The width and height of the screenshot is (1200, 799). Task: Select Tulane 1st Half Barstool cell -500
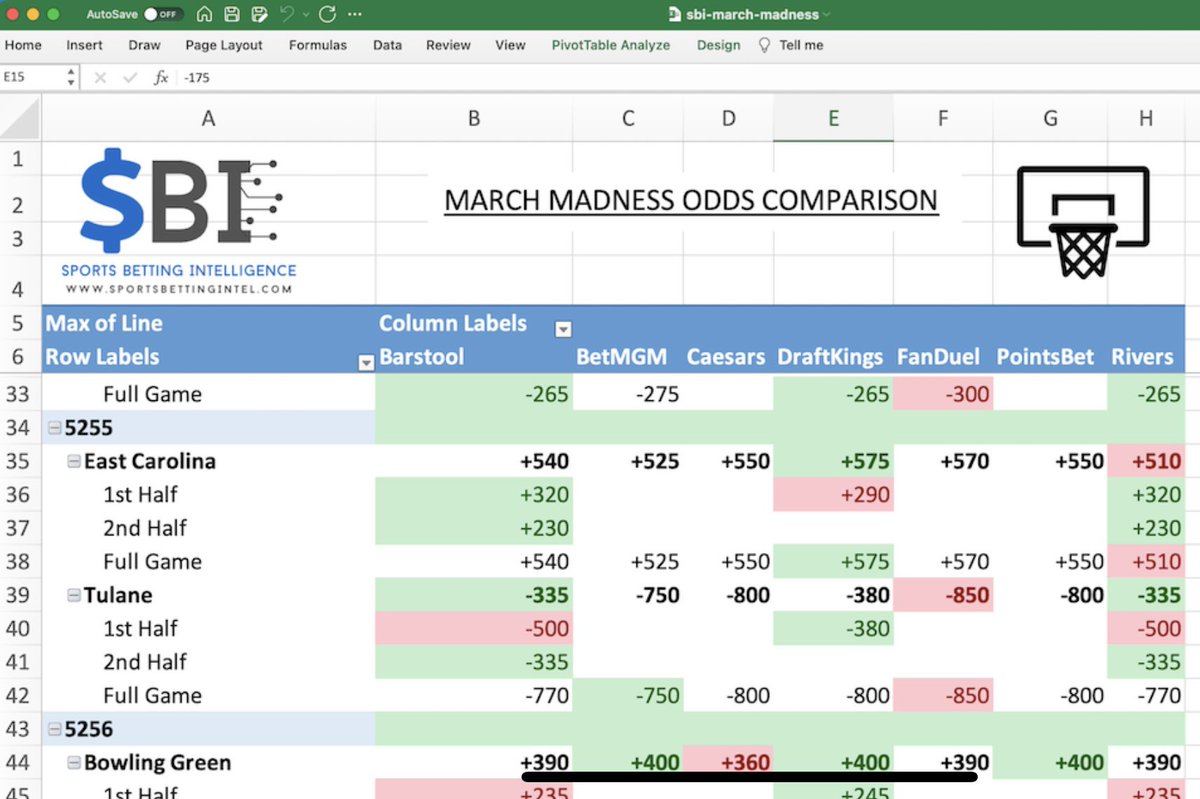474,628
